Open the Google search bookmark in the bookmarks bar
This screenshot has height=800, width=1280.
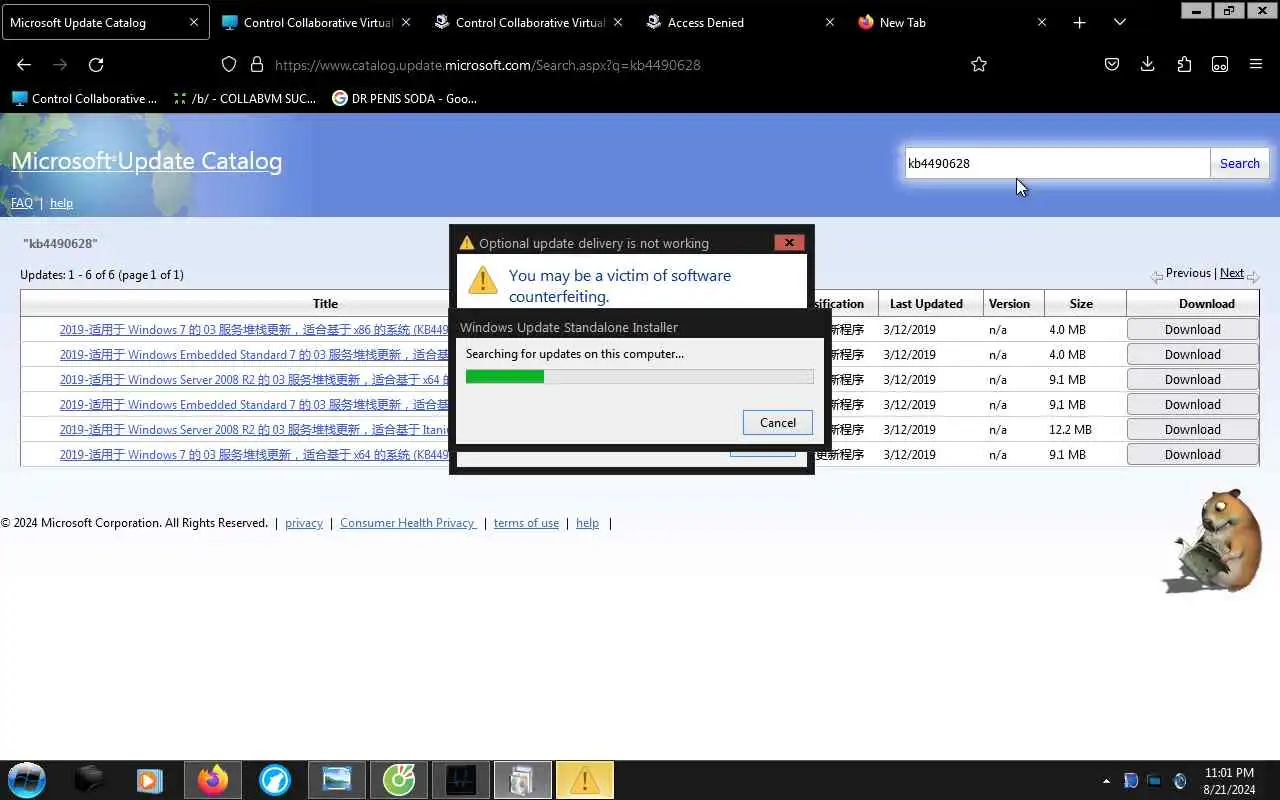pyautogui.click(x=405, y=98)
